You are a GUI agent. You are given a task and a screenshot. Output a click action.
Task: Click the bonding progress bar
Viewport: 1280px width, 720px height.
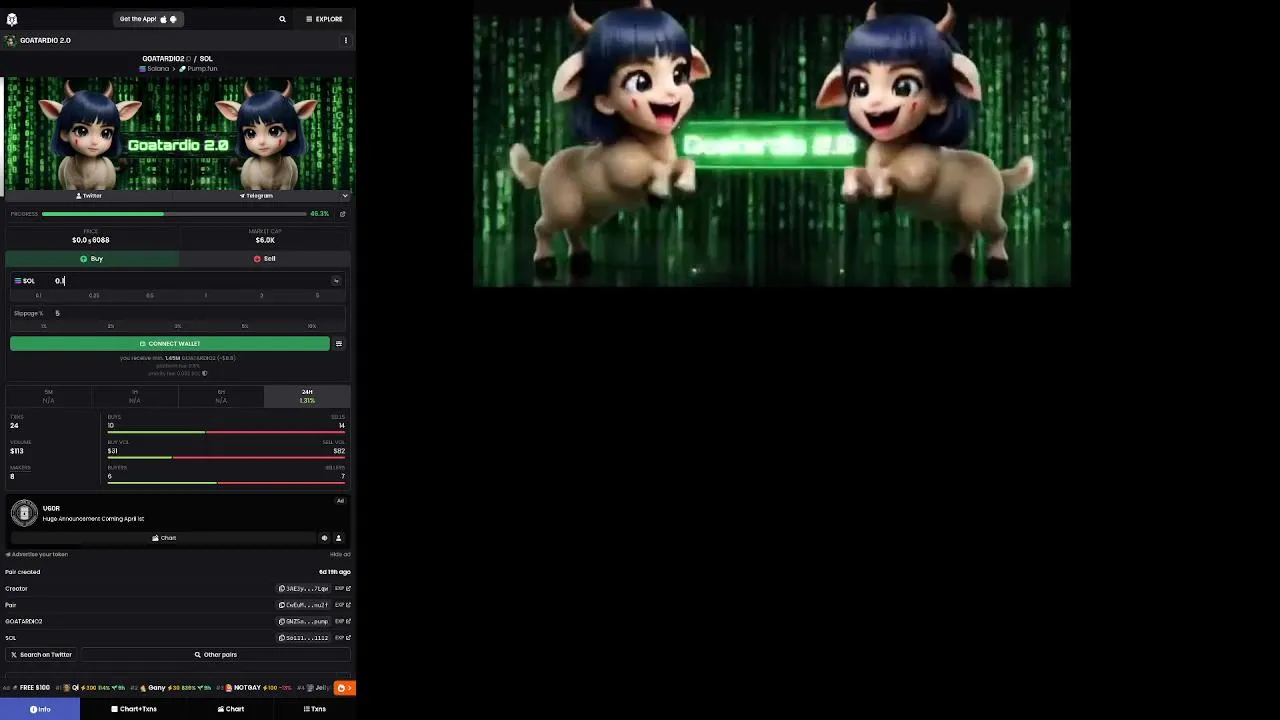pos(174,214)
